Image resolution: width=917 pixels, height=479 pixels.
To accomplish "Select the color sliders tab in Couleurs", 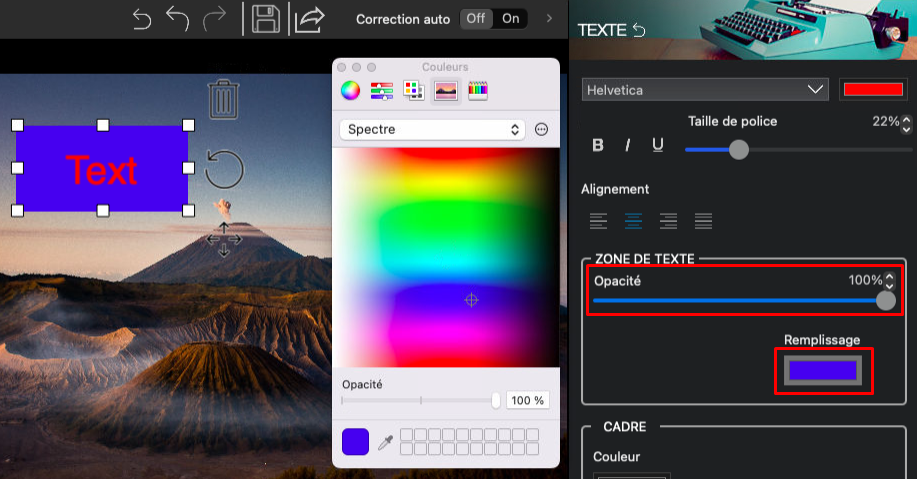I will tap(382, 91).
